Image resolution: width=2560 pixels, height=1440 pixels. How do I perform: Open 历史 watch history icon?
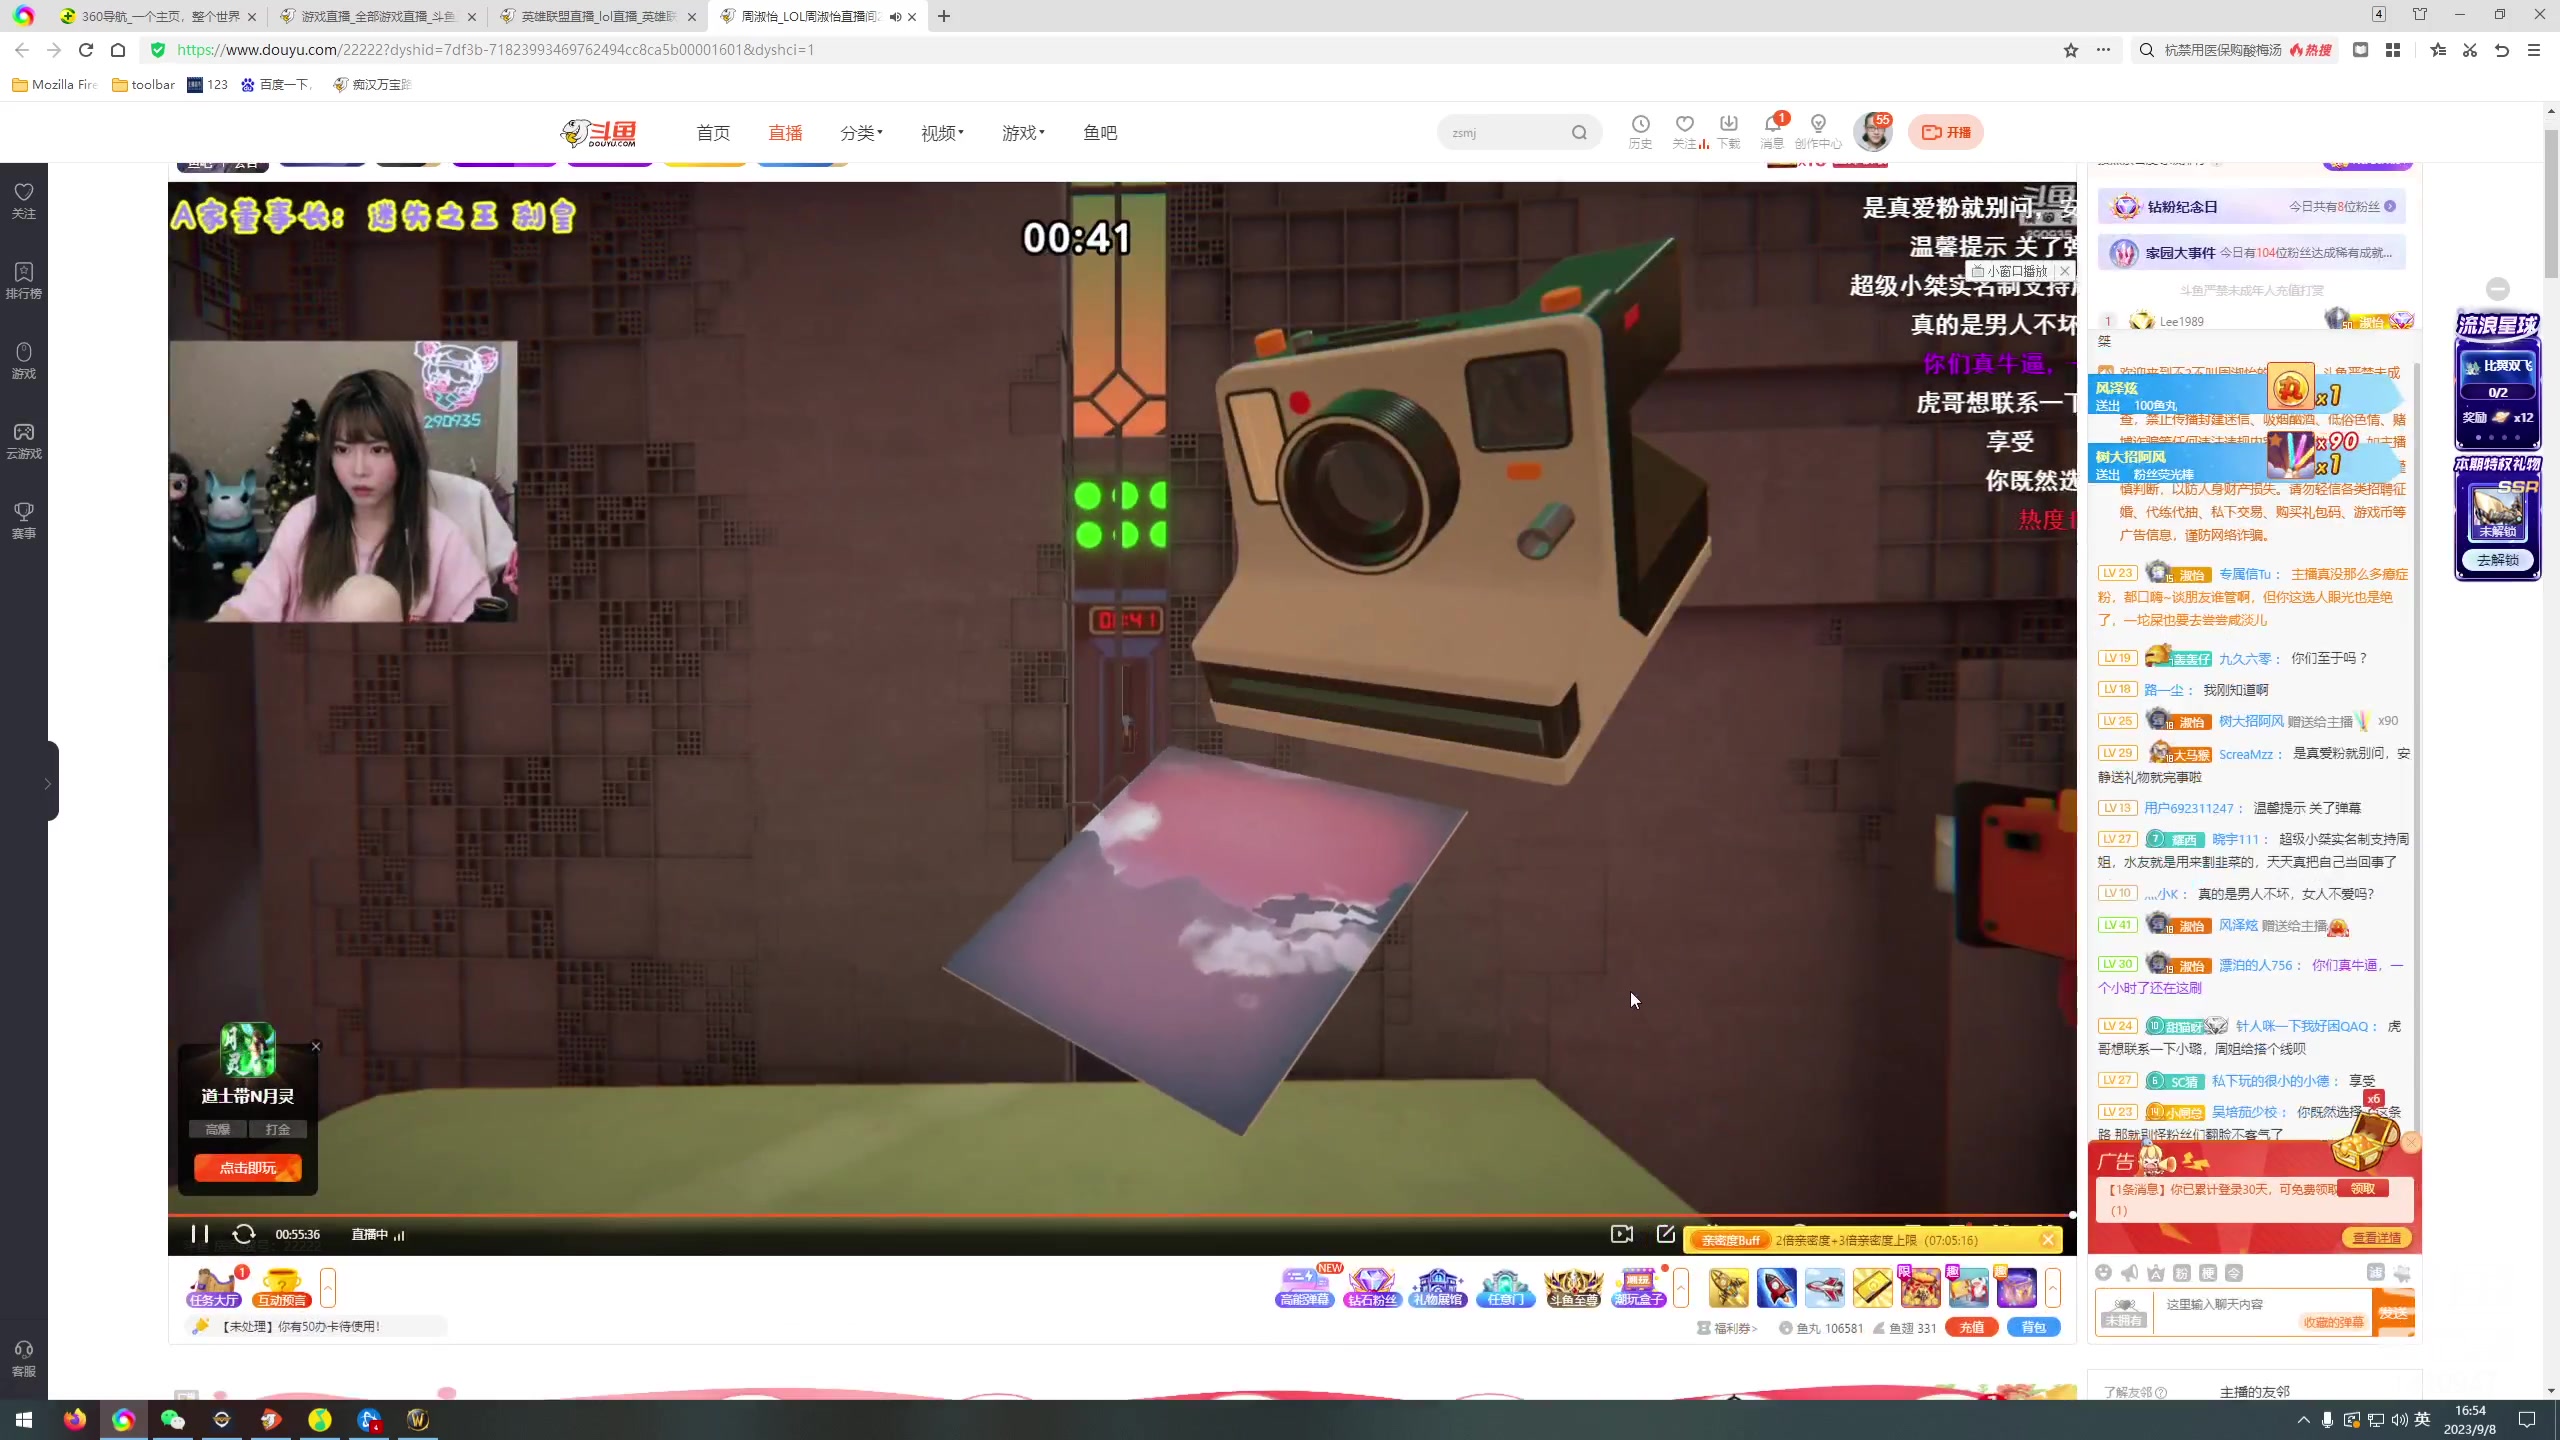(x=1640, y=131)
